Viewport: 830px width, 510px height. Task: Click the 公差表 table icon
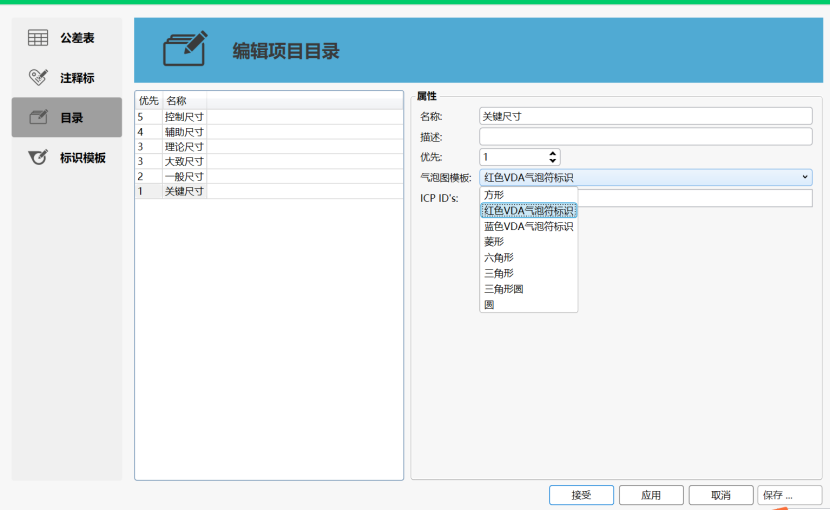pos(38,38)
